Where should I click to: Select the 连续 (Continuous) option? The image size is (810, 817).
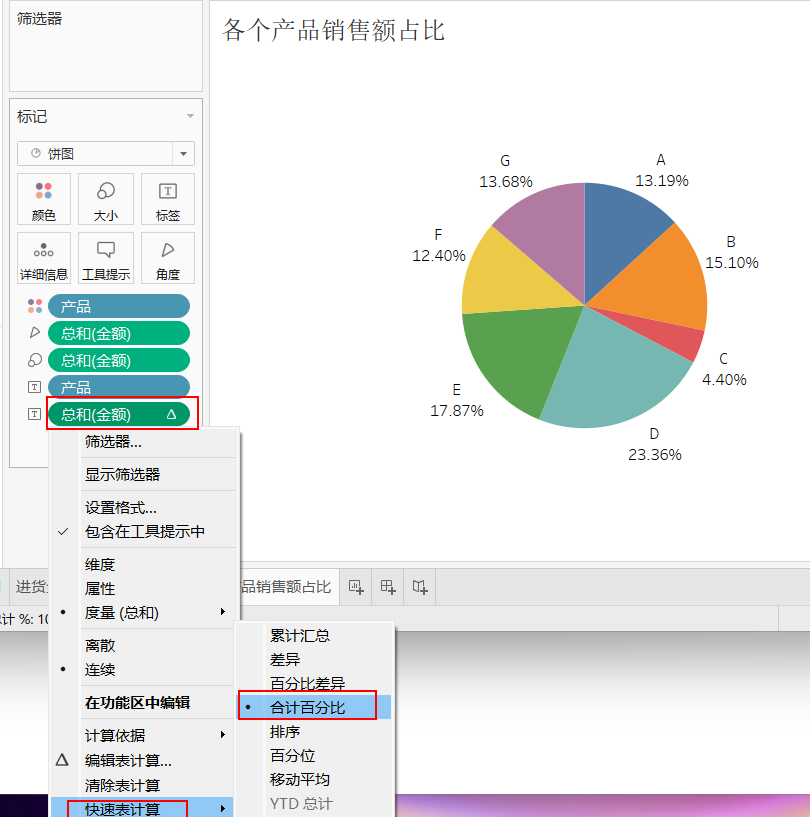pyautogui.click(x=100, y=670)
